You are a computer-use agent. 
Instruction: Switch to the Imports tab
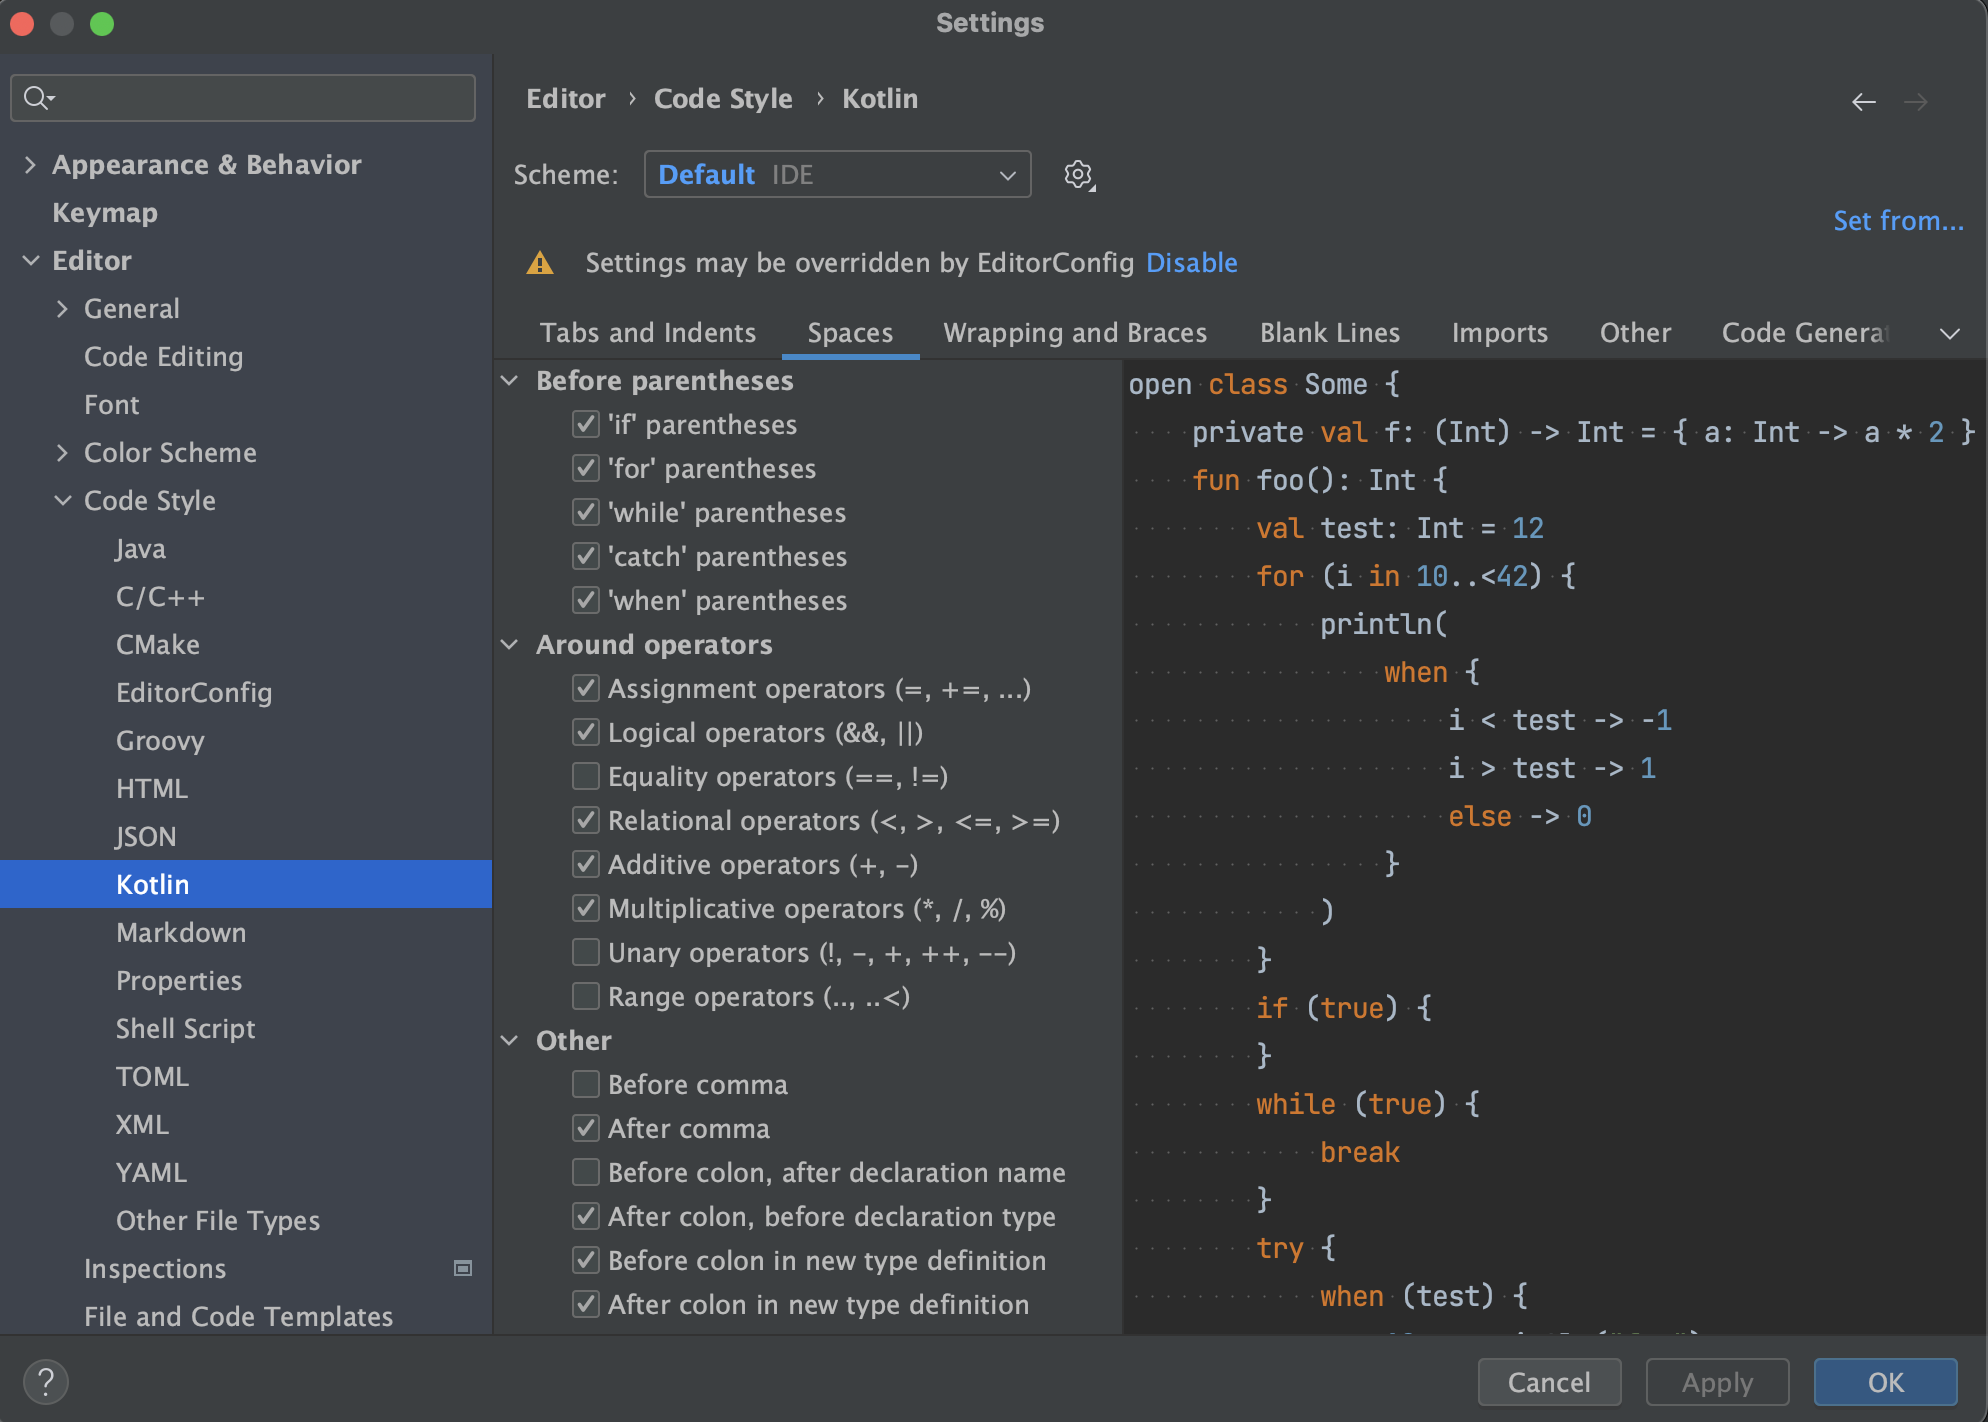point(1500,333)
